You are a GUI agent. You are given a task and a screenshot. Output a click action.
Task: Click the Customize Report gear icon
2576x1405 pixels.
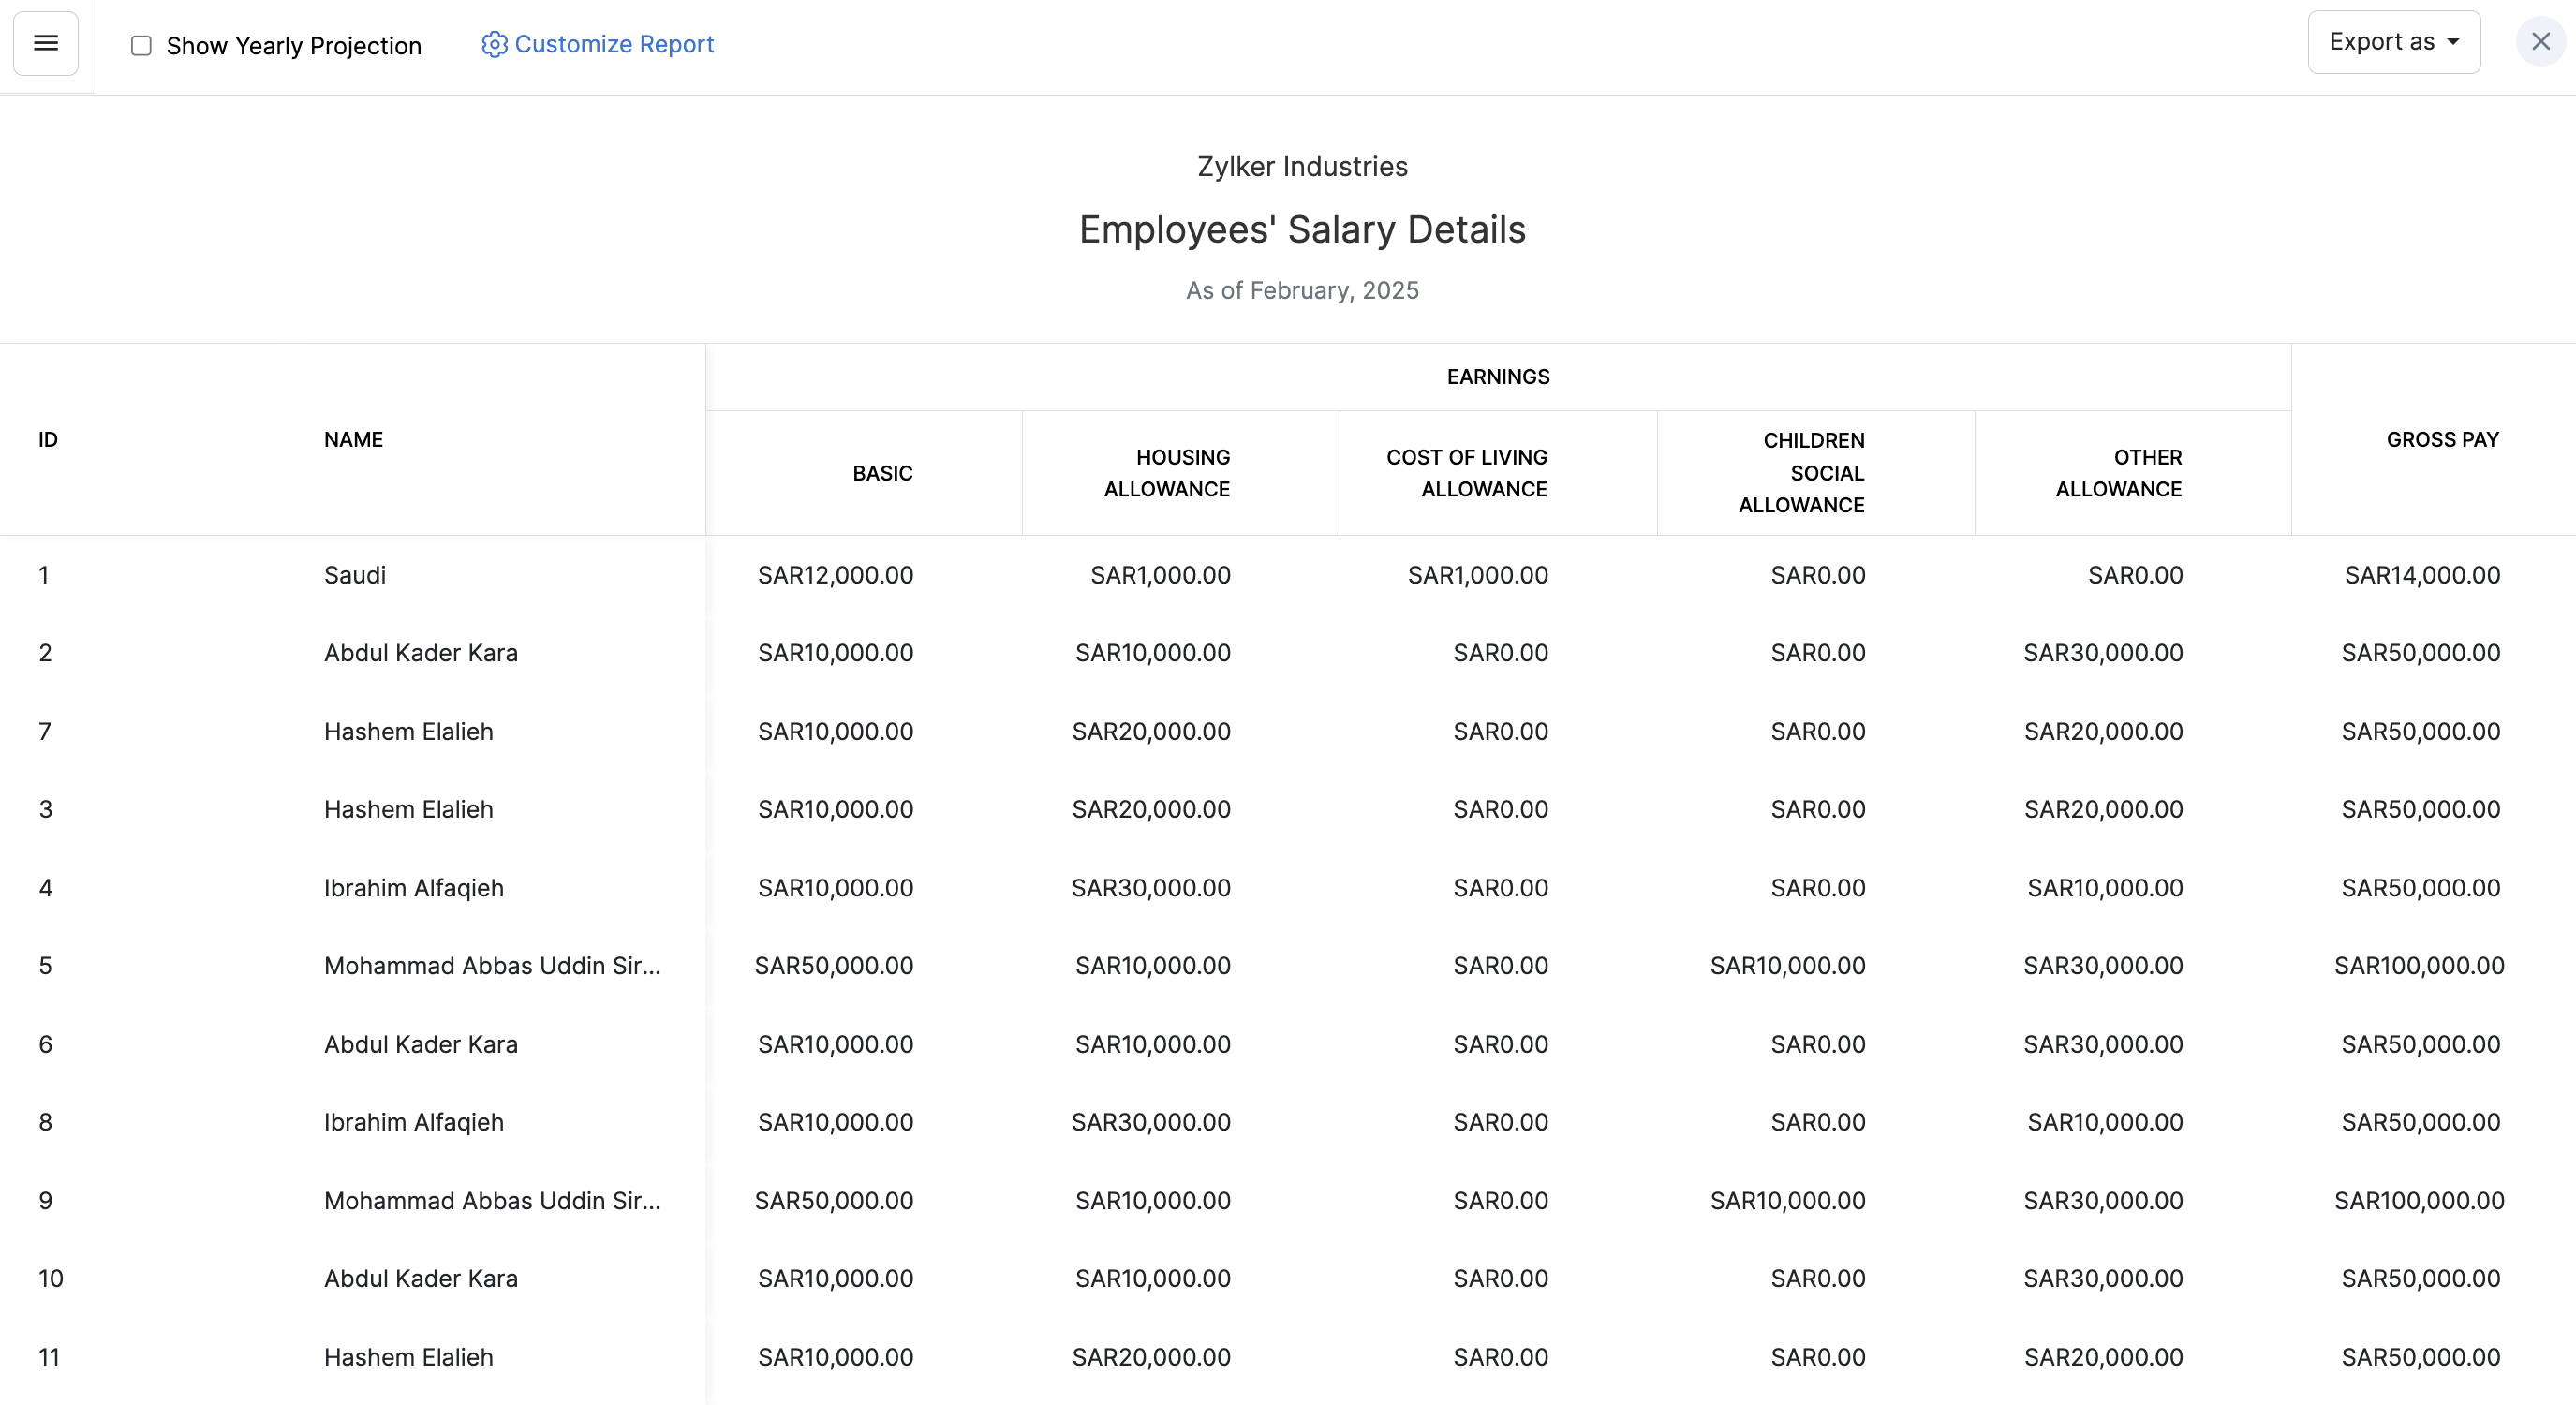point(494,45)
